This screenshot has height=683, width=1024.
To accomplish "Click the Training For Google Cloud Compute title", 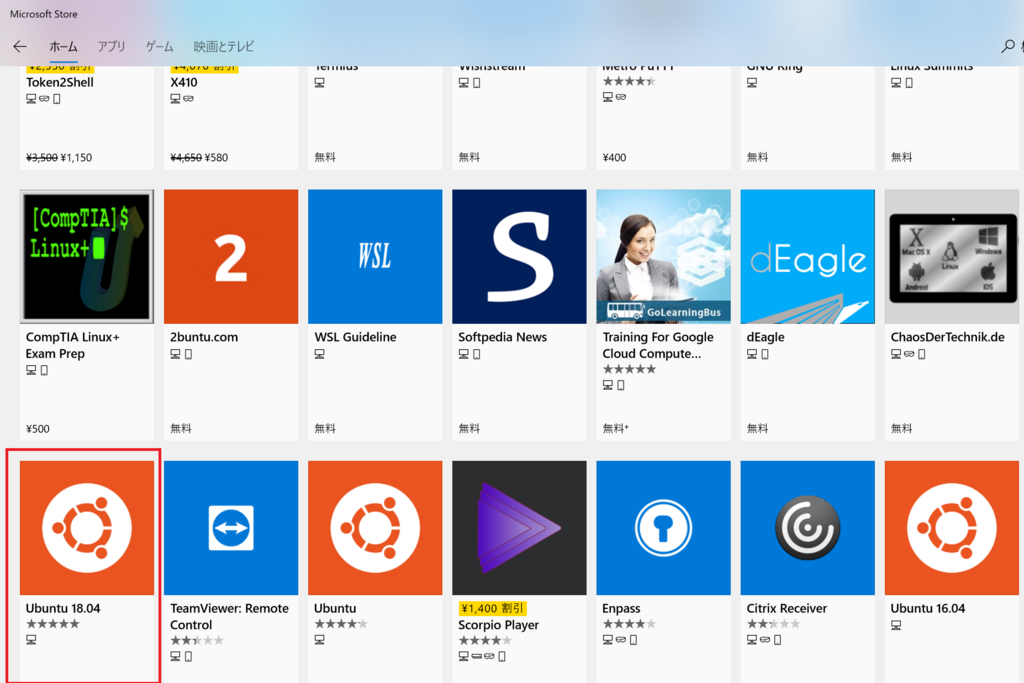I will pyautogui.click(x=658, y=345).
